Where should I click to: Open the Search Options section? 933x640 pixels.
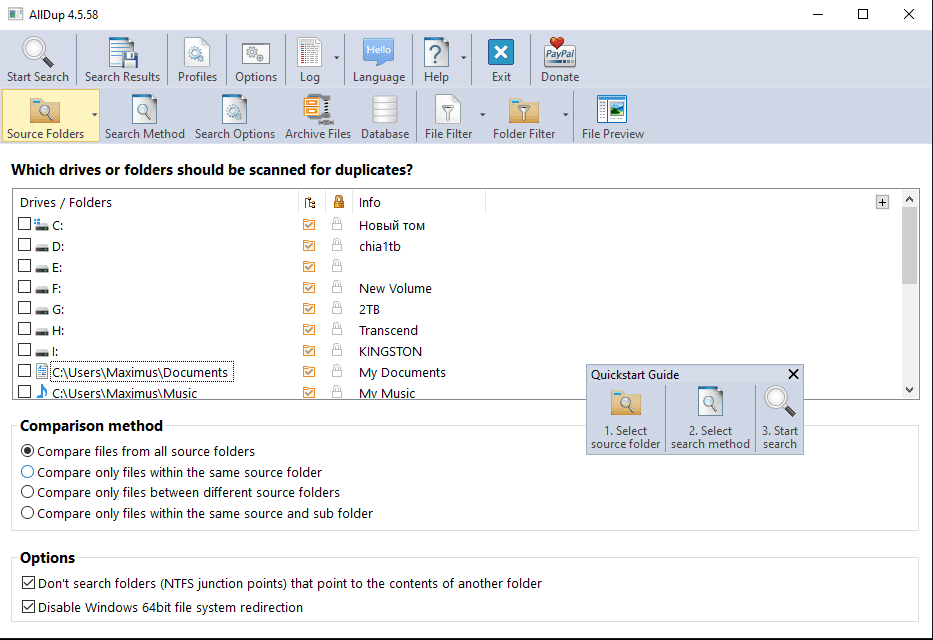pos(234,117)
